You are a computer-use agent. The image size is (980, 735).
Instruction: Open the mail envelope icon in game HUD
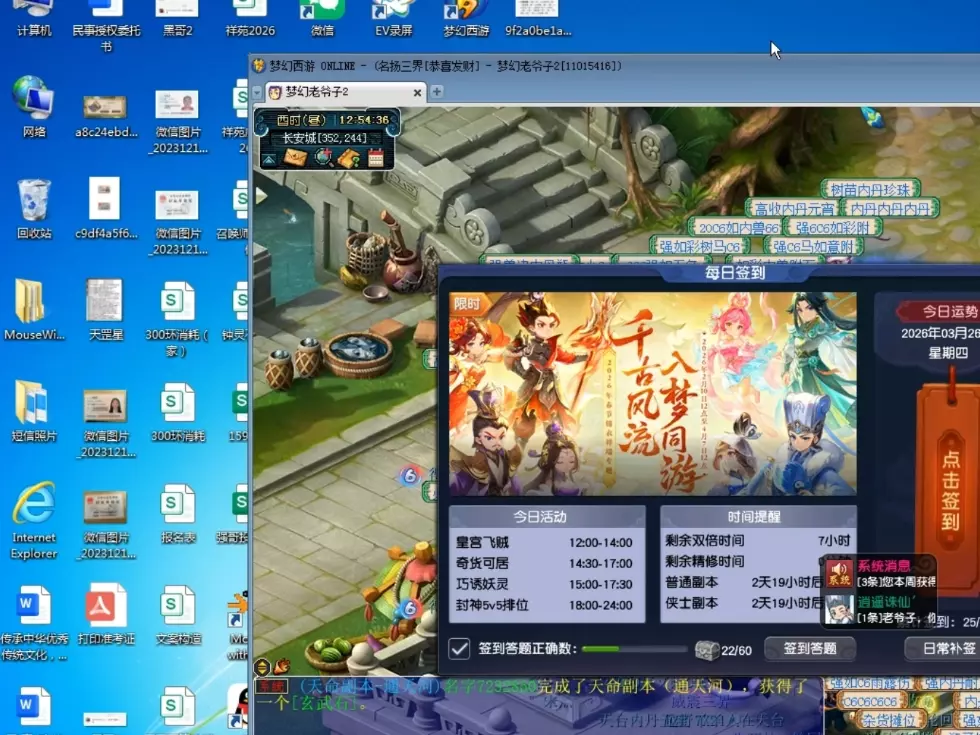click(296, 158)
